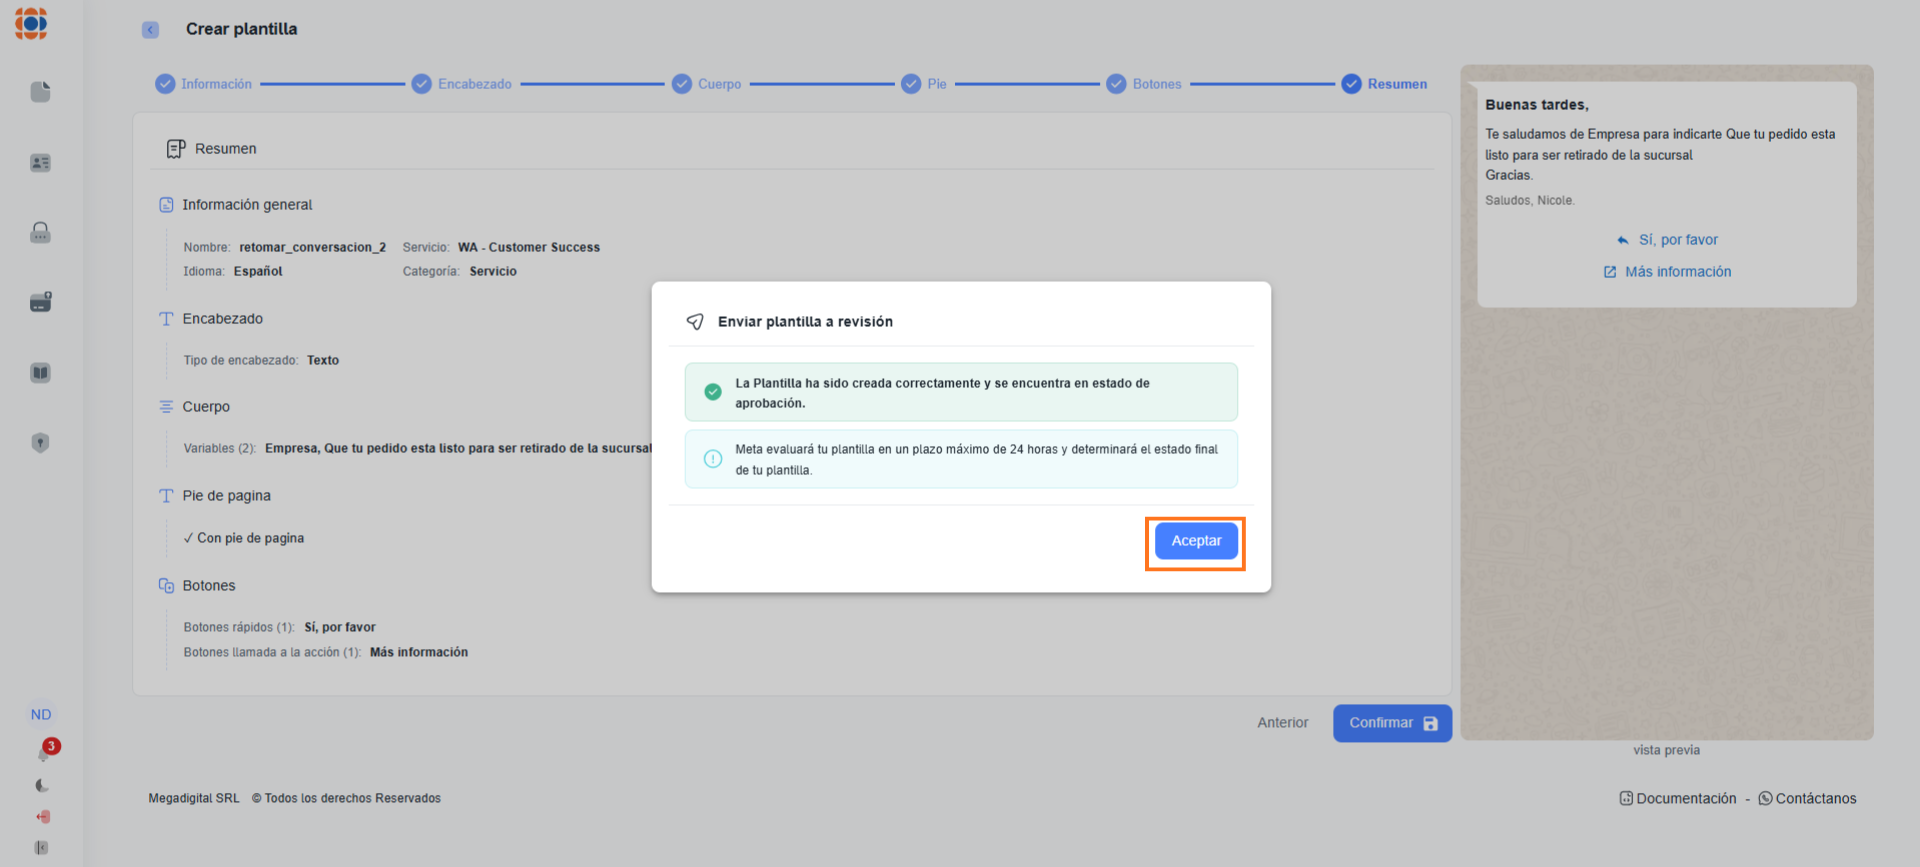The height and width of the screenshot is (867, 1920).
Task: Go to the Botones step
Action: click(x=1144, y=84)
